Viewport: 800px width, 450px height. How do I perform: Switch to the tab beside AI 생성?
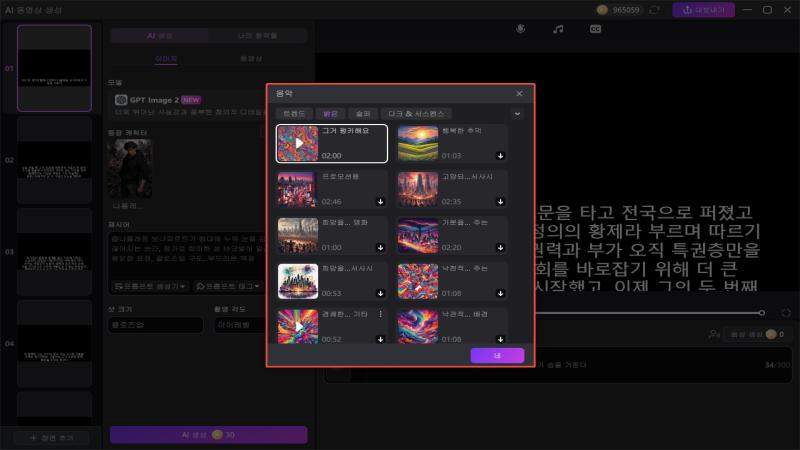[x=258, y=36]
